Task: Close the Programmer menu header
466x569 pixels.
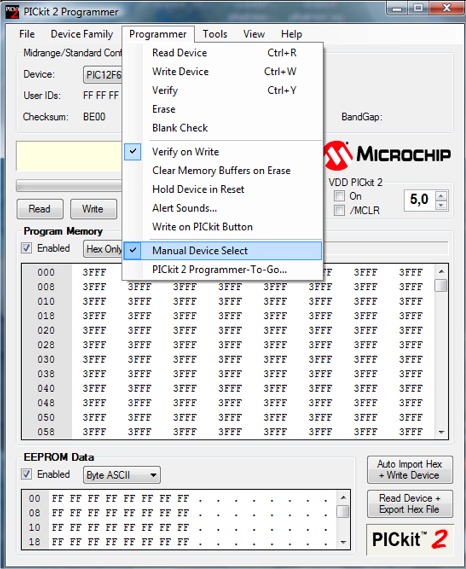Action: tap(158, 34)
